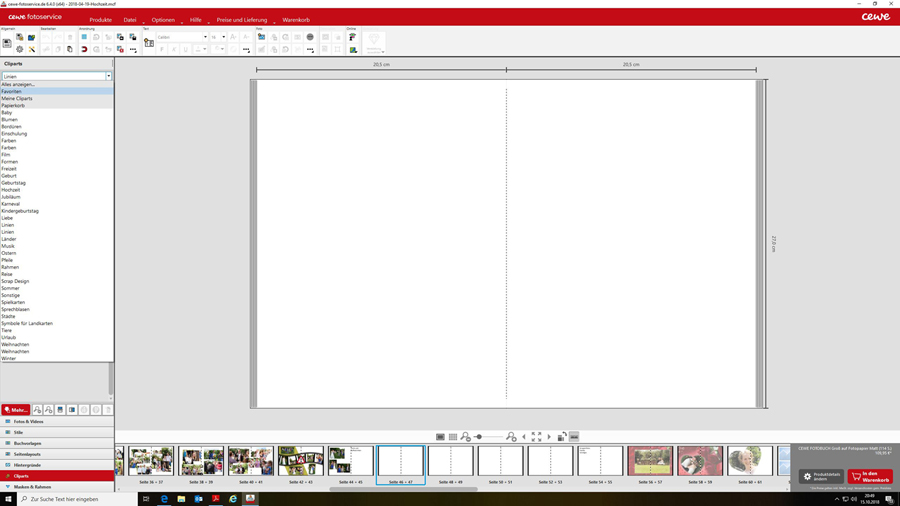Click the clipart single-page placement icon

click(60, 410)
